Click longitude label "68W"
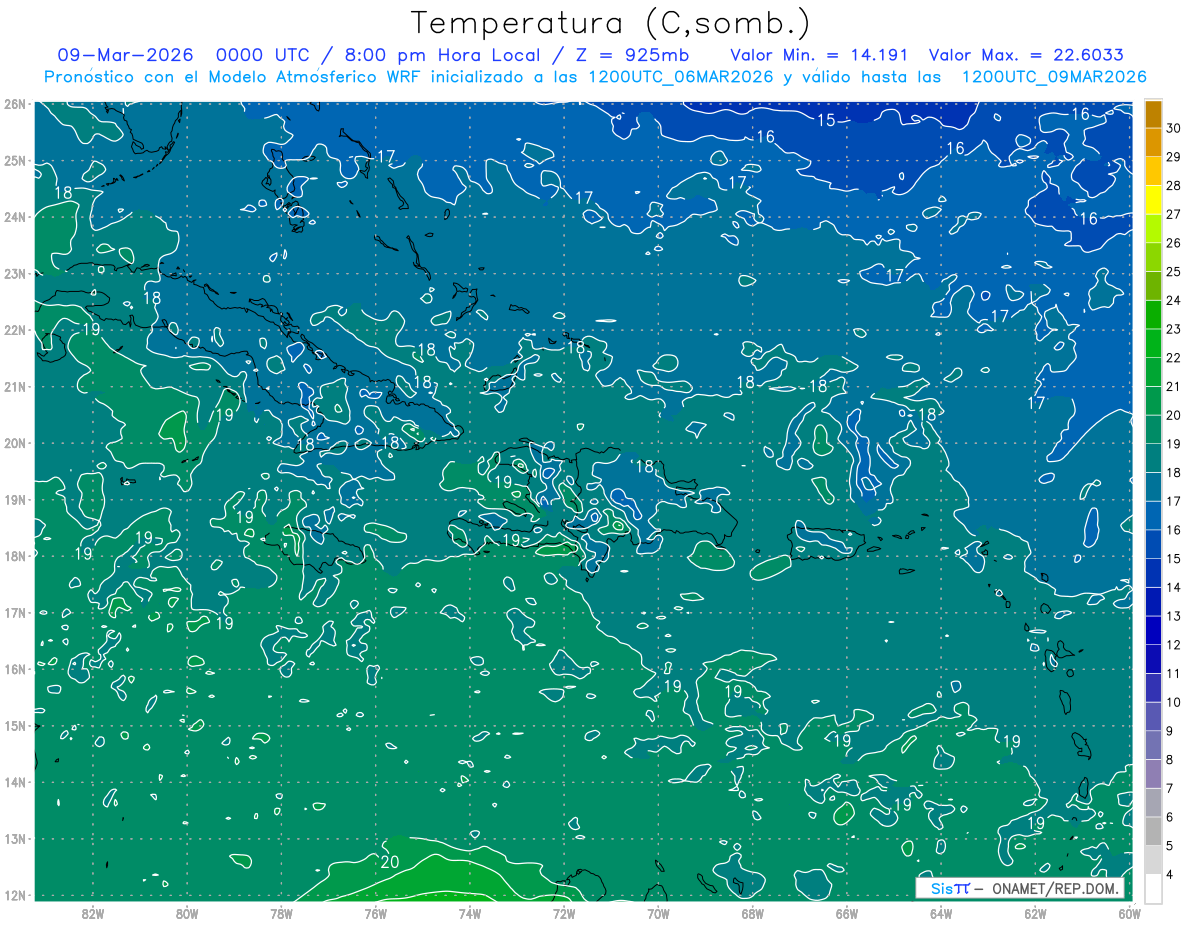1200x927 pixels. (753, 913)
